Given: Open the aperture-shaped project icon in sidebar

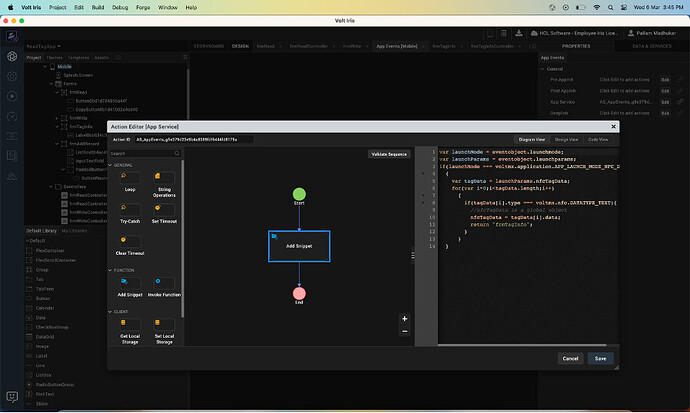Looking at the screenshot, I should (x=12, y=56).
